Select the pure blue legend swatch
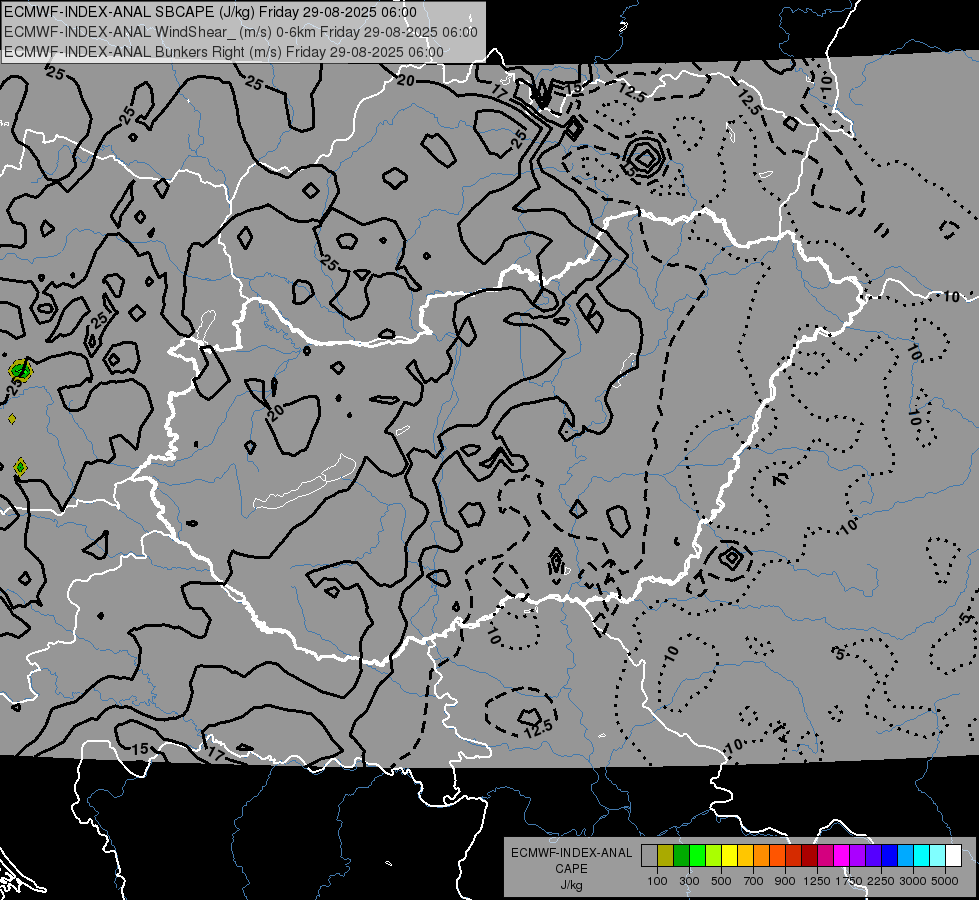 (890, 856)
